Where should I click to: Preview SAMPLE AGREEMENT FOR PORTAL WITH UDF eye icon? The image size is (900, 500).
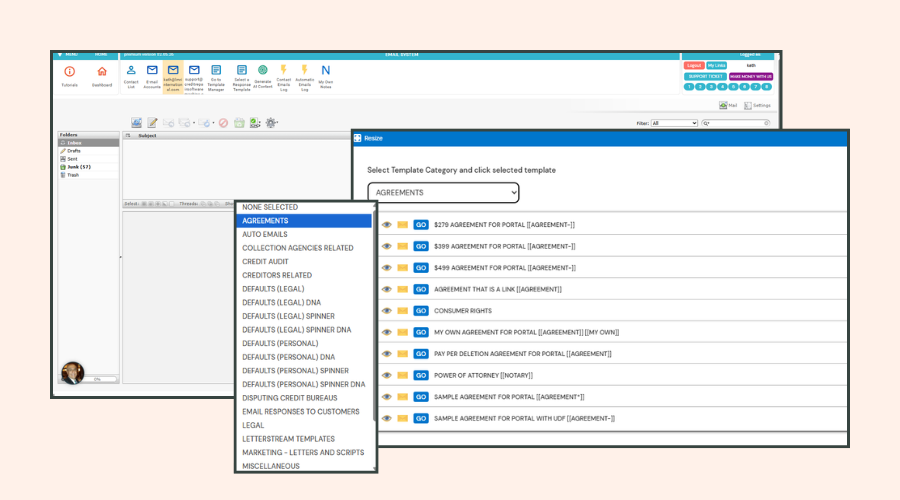coord(387,418)
